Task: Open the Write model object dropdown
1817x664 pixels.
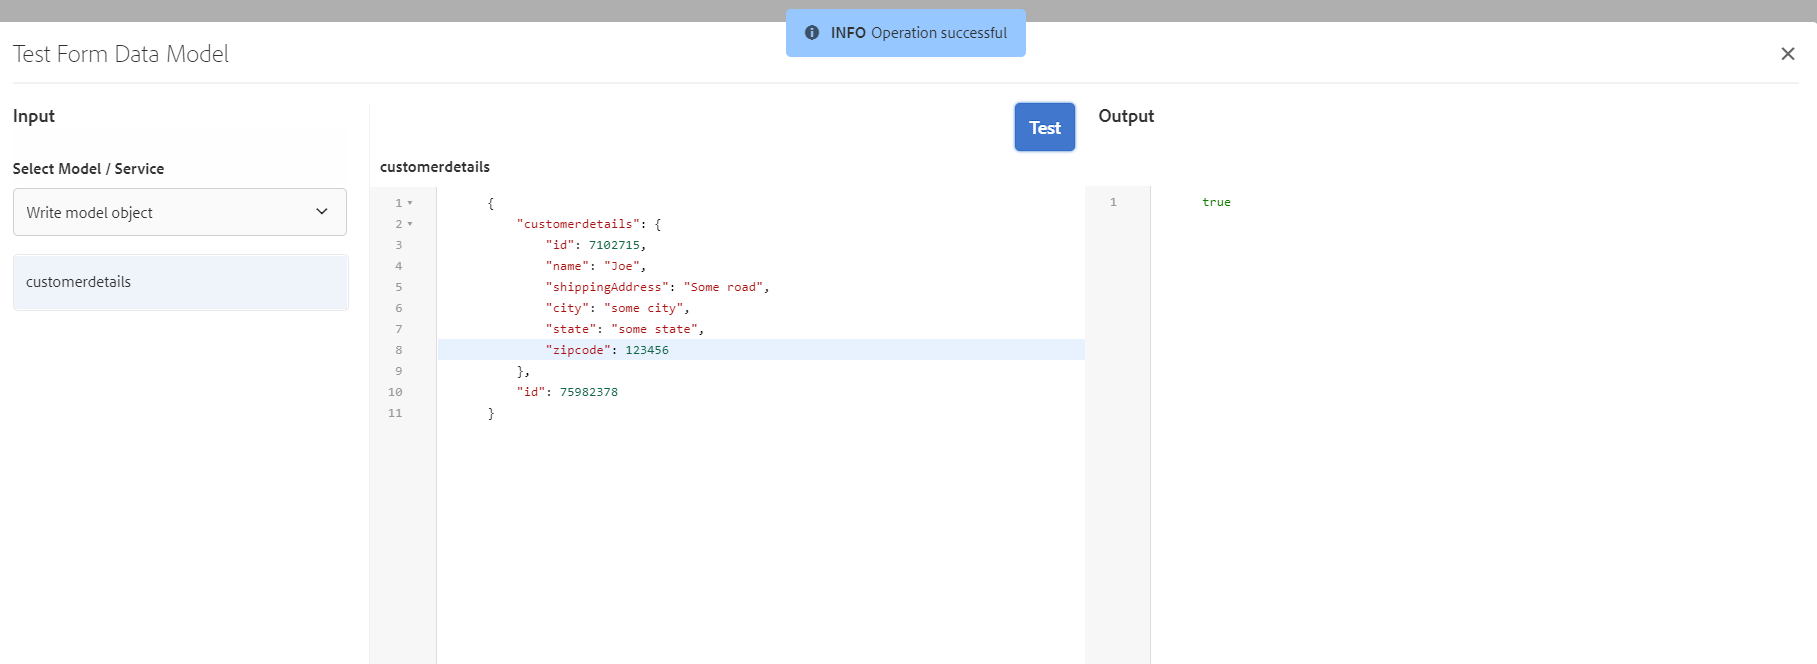Action: pyautogui.click(x=180, y=212)
